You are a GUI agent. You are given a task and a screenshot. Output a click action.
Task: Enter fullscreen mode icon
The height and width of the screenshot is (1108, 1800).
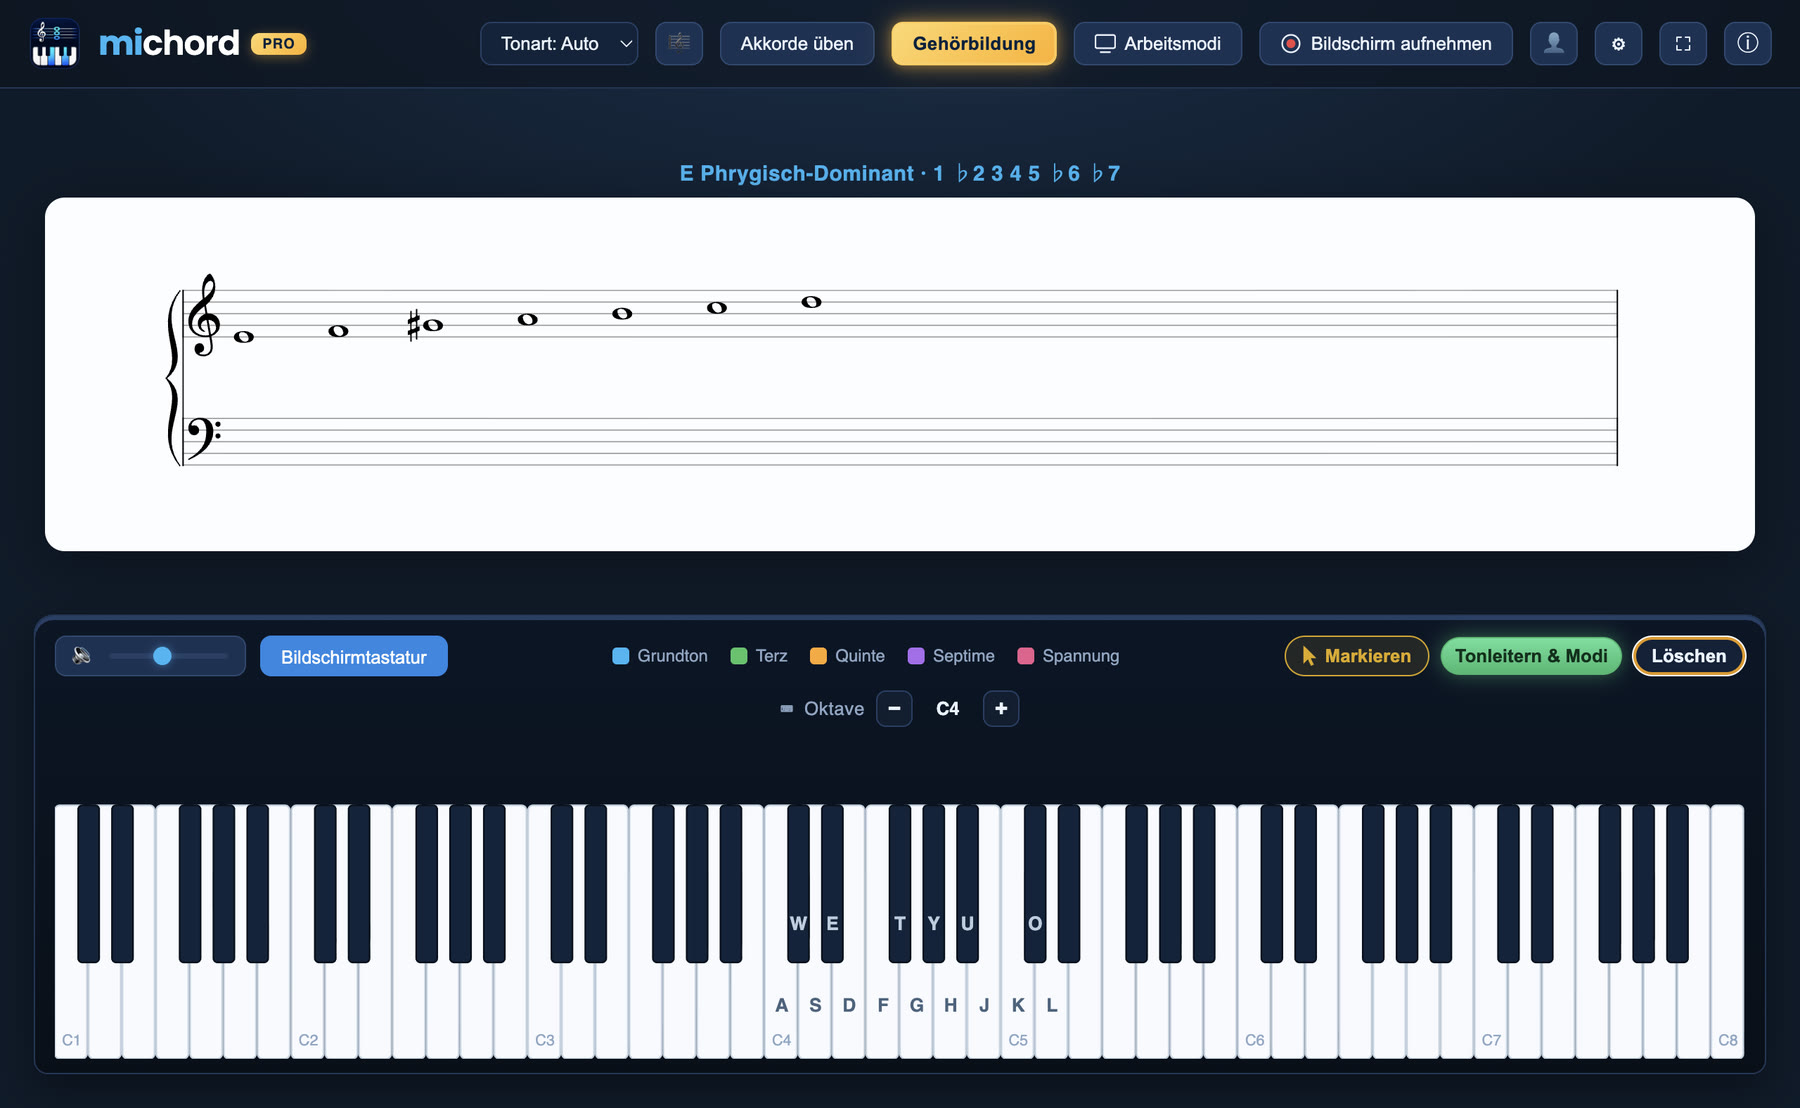coord(1683,43)
